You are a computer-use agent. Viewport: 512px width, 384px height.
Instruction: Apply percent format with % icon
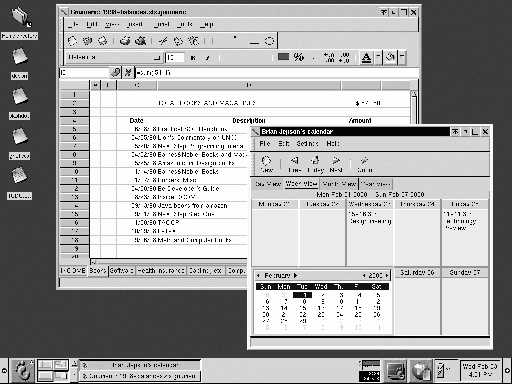pos(299,57)
